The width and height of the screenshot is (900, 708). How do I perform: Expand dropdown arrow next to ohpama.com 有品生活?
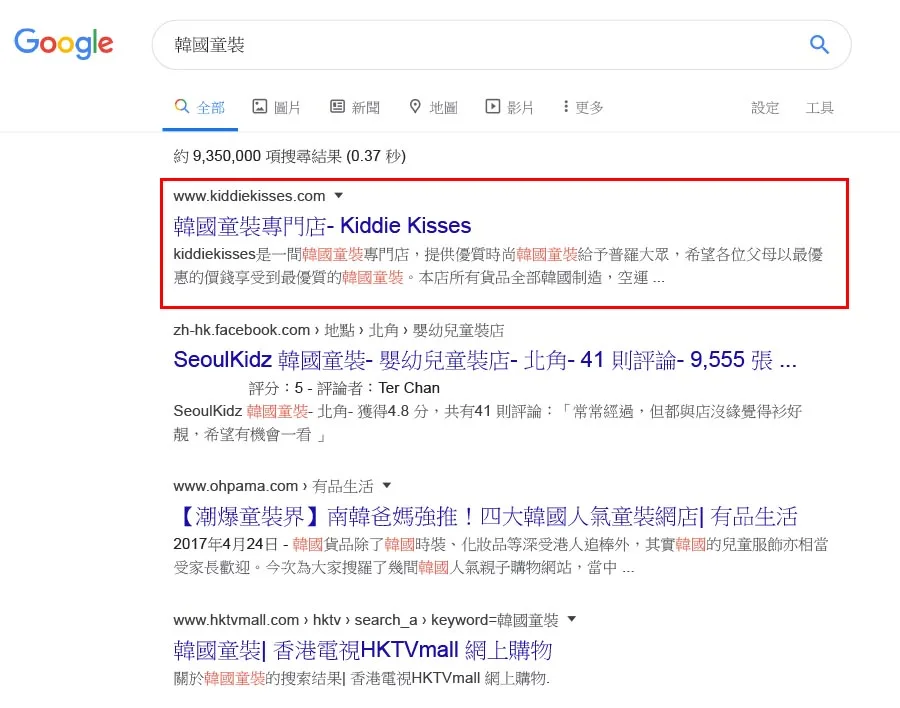[387, 486]
